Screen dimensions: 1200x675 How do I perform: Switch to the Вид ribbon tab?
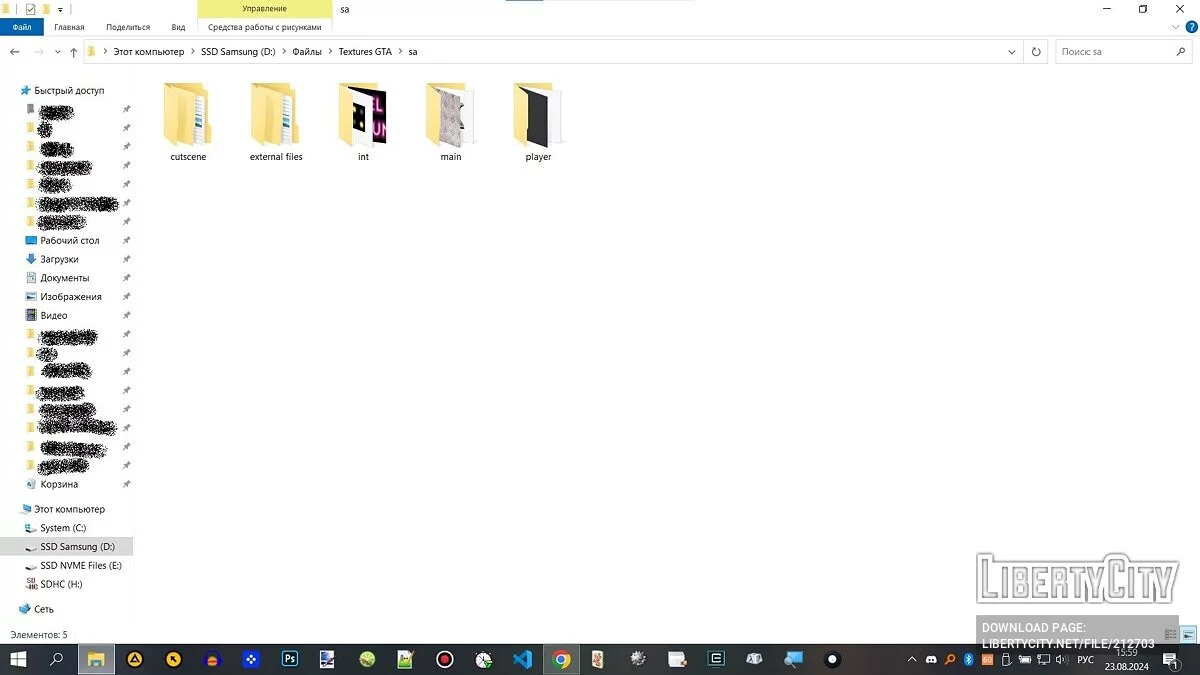tap(178, 28)
